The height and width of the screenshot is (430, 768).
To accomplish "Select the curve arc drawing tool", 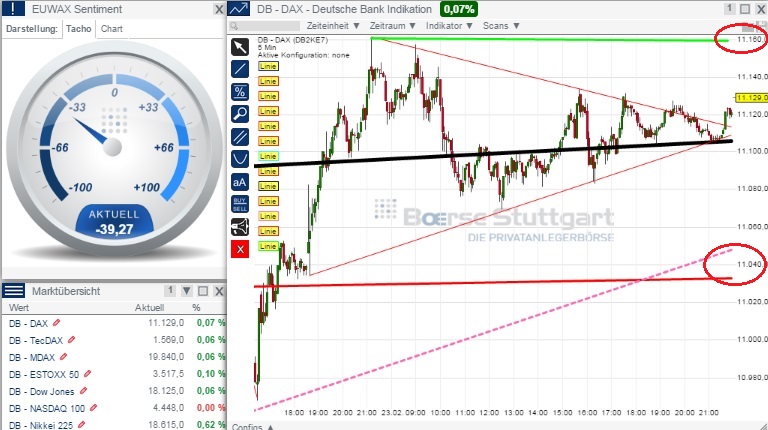I will tap(240, 159).
